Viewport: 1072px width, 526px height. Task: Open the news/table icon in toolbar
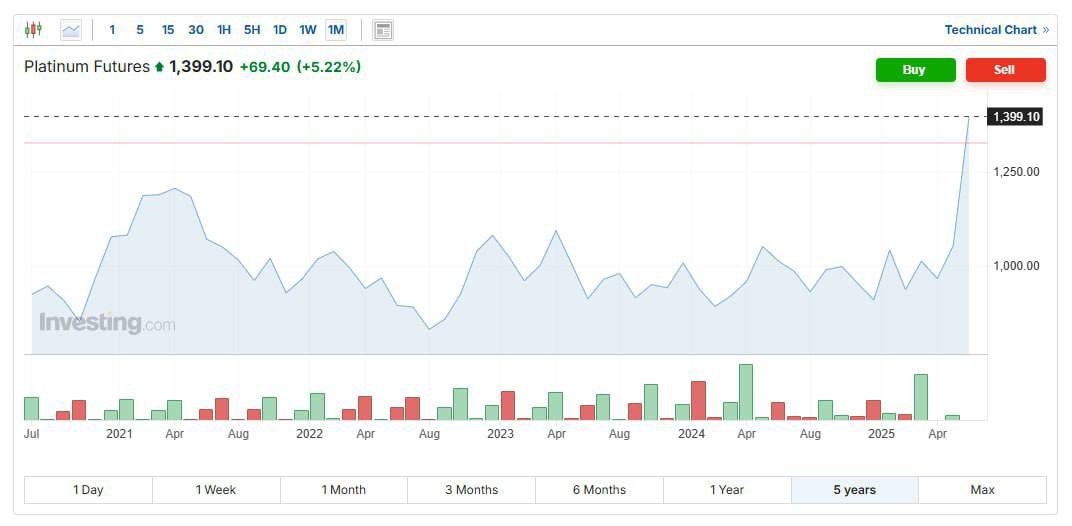pos(383,29)
